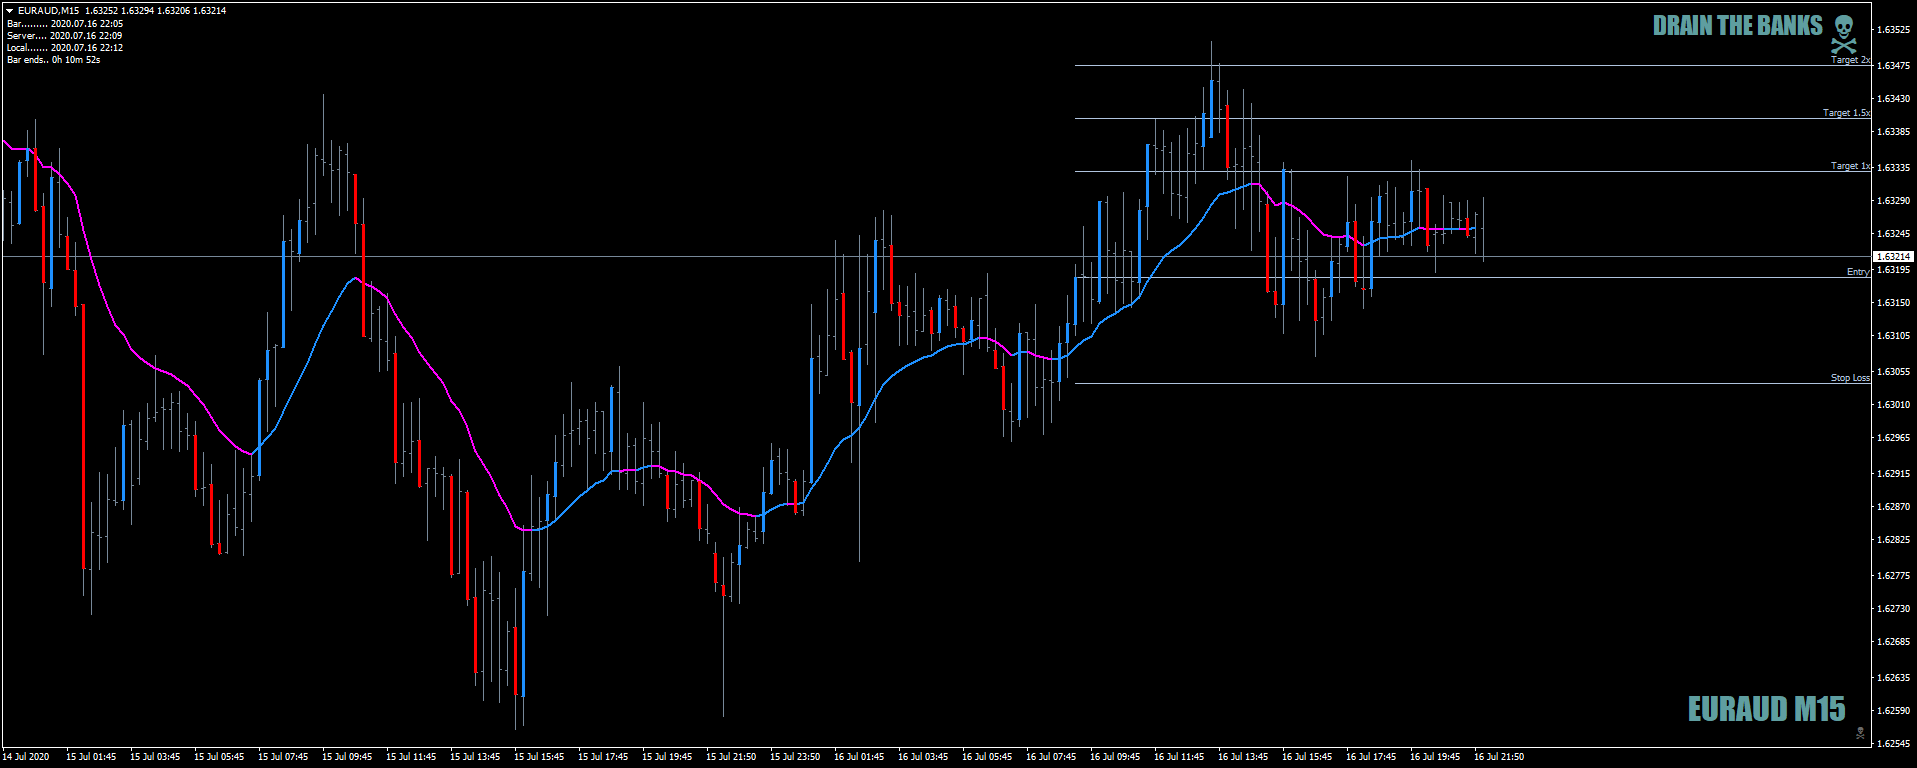Click the EURAUD,M15 symbol title text
The width and height of the screenshot is (1917, 768).
(x=48, y=11)
